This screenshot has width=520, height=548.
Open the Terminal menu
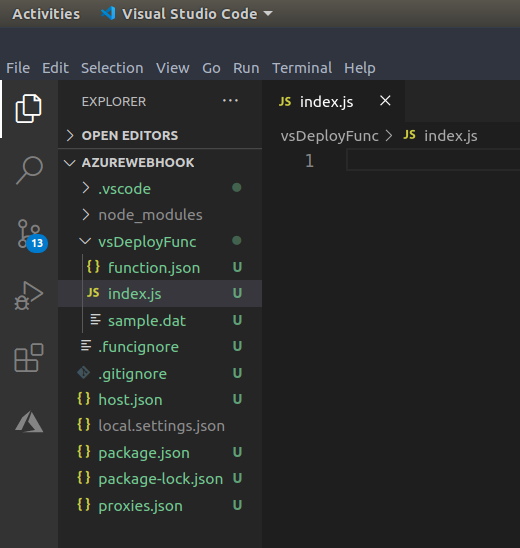[302, 68]
